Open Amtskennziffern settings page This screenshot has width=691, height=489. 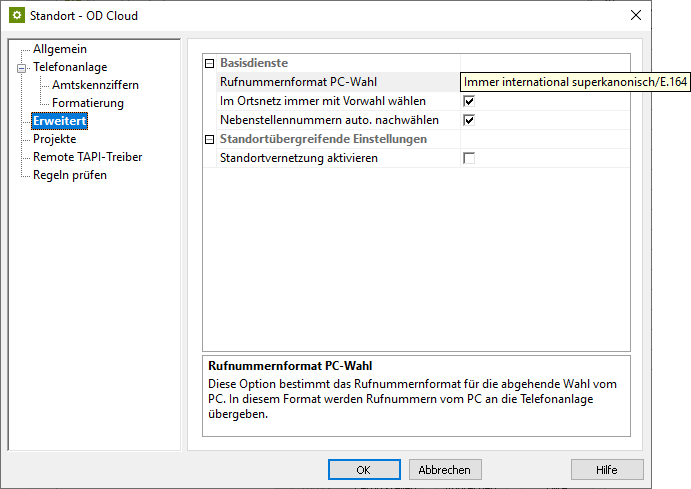click(95, 85)
